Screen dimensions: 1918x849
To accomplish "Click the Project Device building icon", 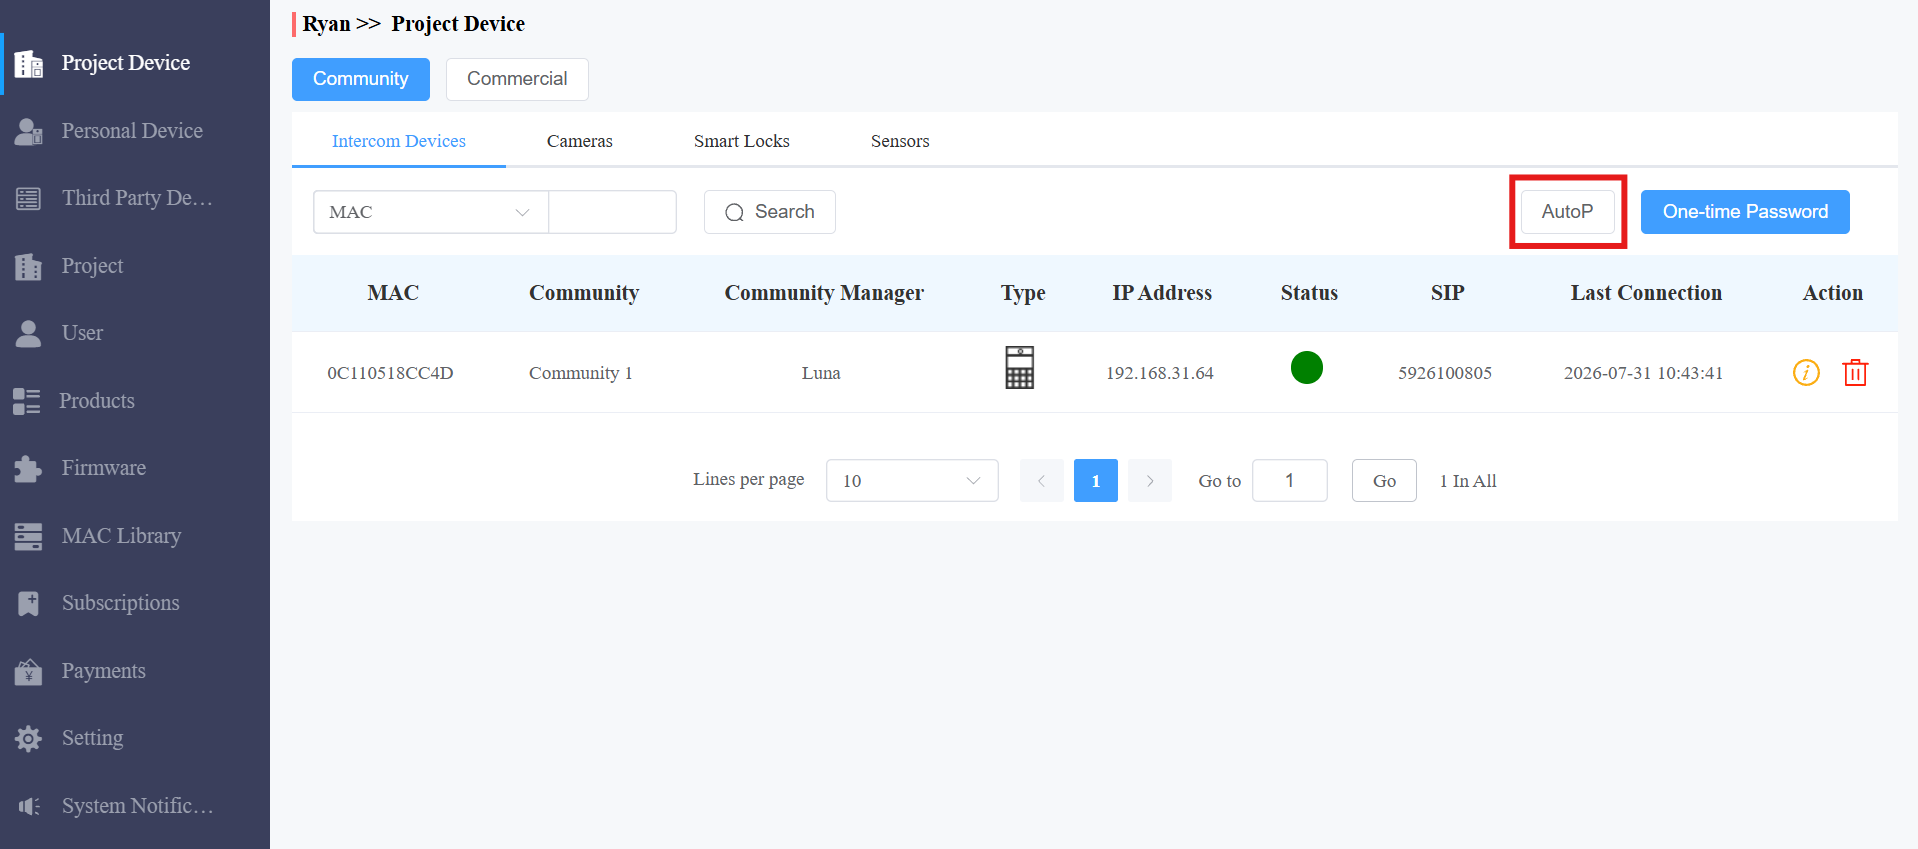I will coord(29,64).
